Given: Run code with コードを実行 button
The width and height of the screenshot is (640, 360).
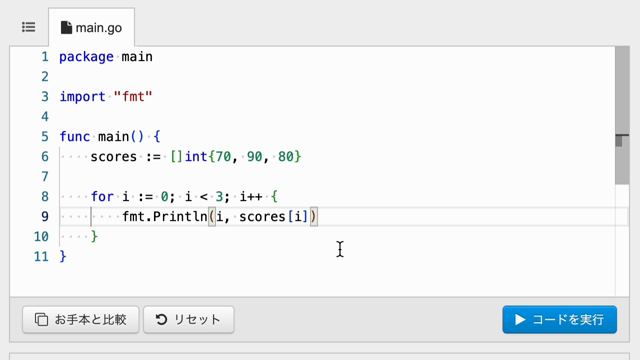Looking at the screenshot, I should (560, 320).
